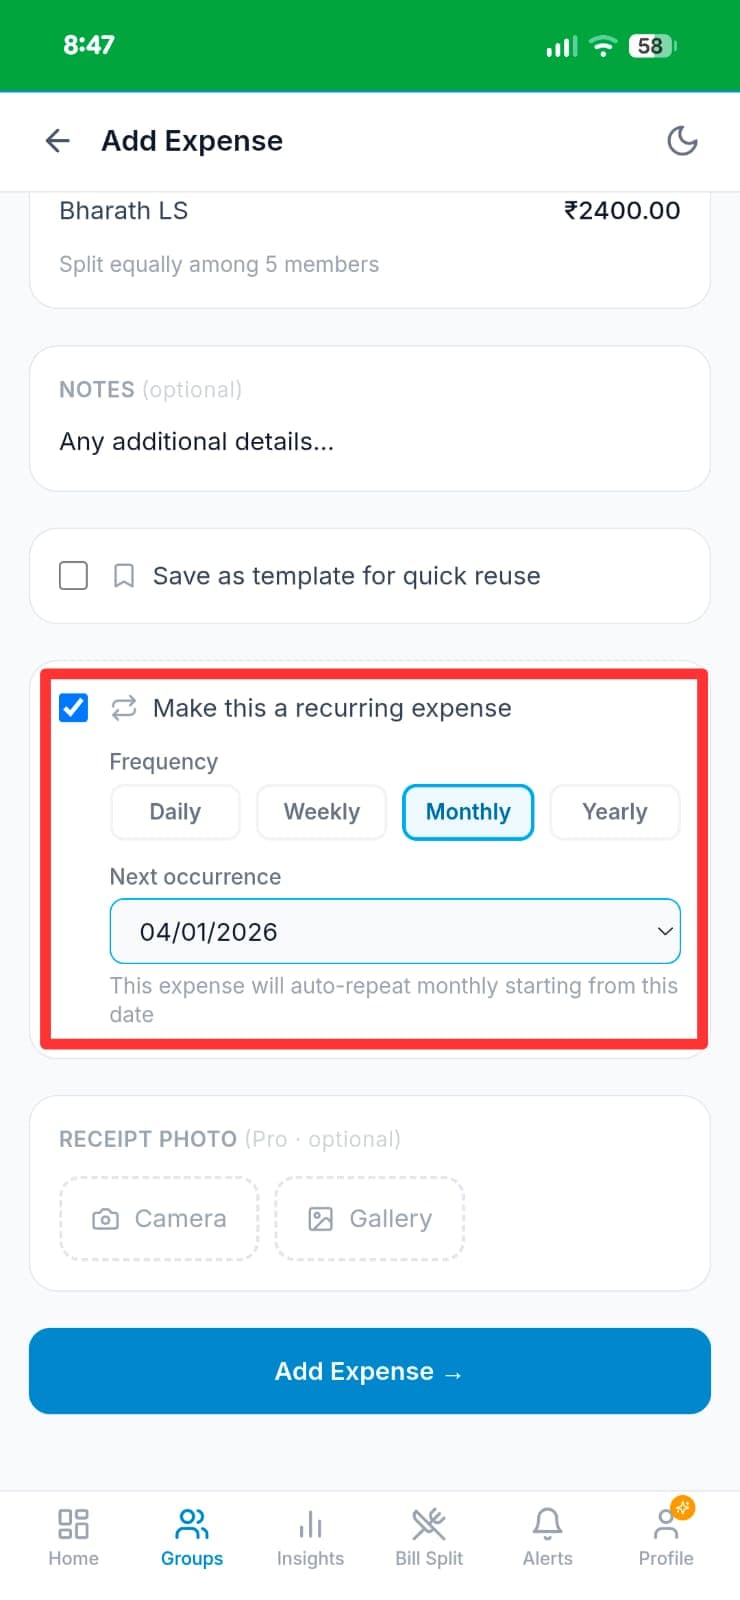
Task: Go to Profile using the person icon
Action: (x=666, y=1537)
